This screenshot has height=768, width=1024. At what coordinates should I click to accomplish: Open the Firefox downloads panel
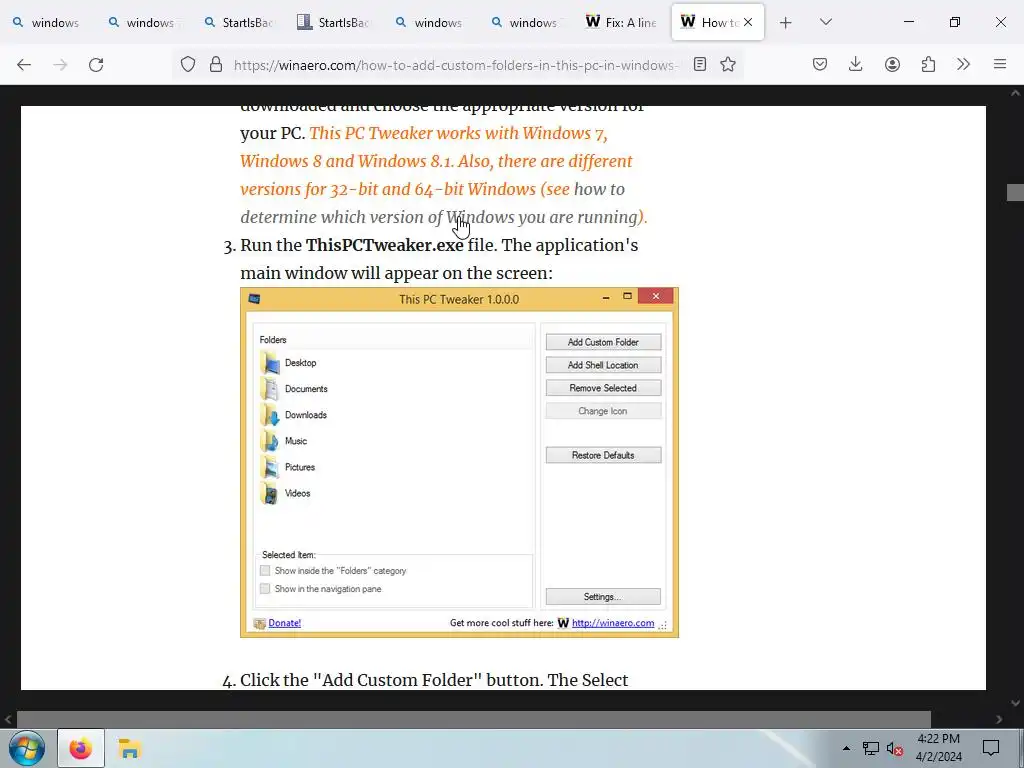[x=856, y=64]
